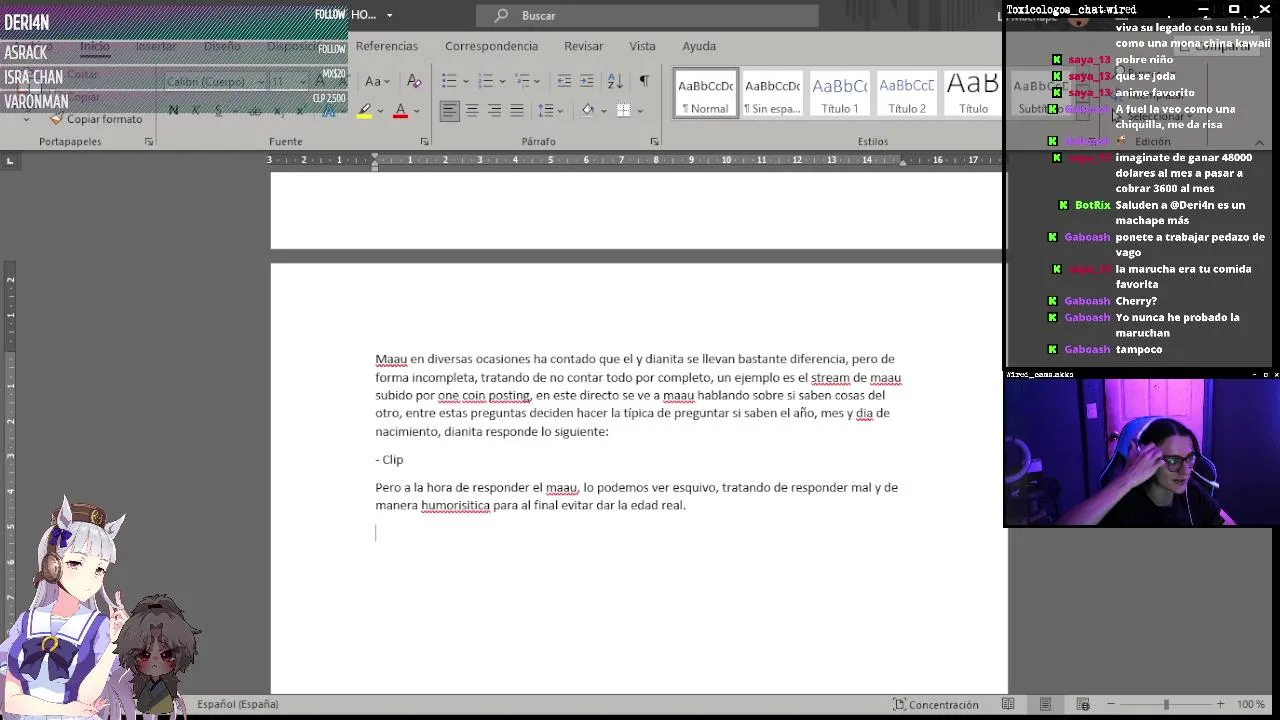Click in the Buscar search box
The height and width of the screenshot is (720, 1280).
[x=647, y=15]
